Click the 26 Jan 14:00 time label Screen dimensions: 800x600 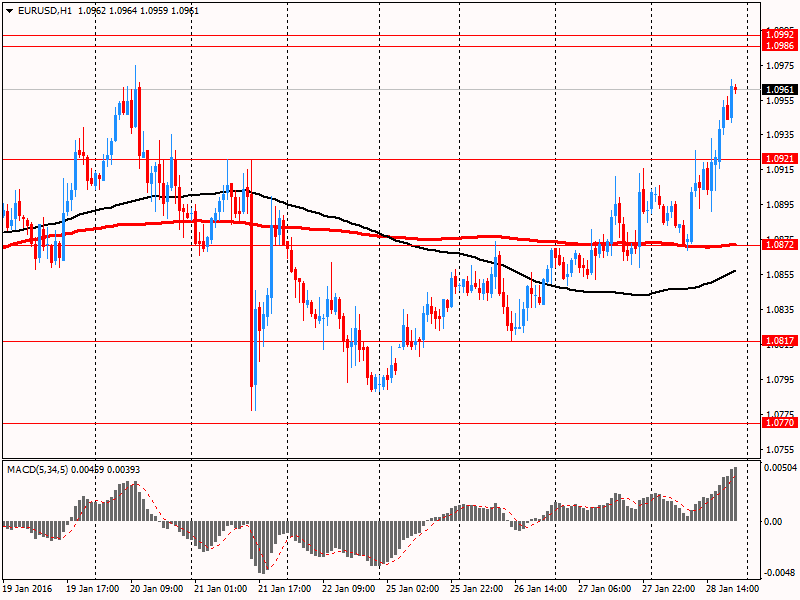[540, 589]
